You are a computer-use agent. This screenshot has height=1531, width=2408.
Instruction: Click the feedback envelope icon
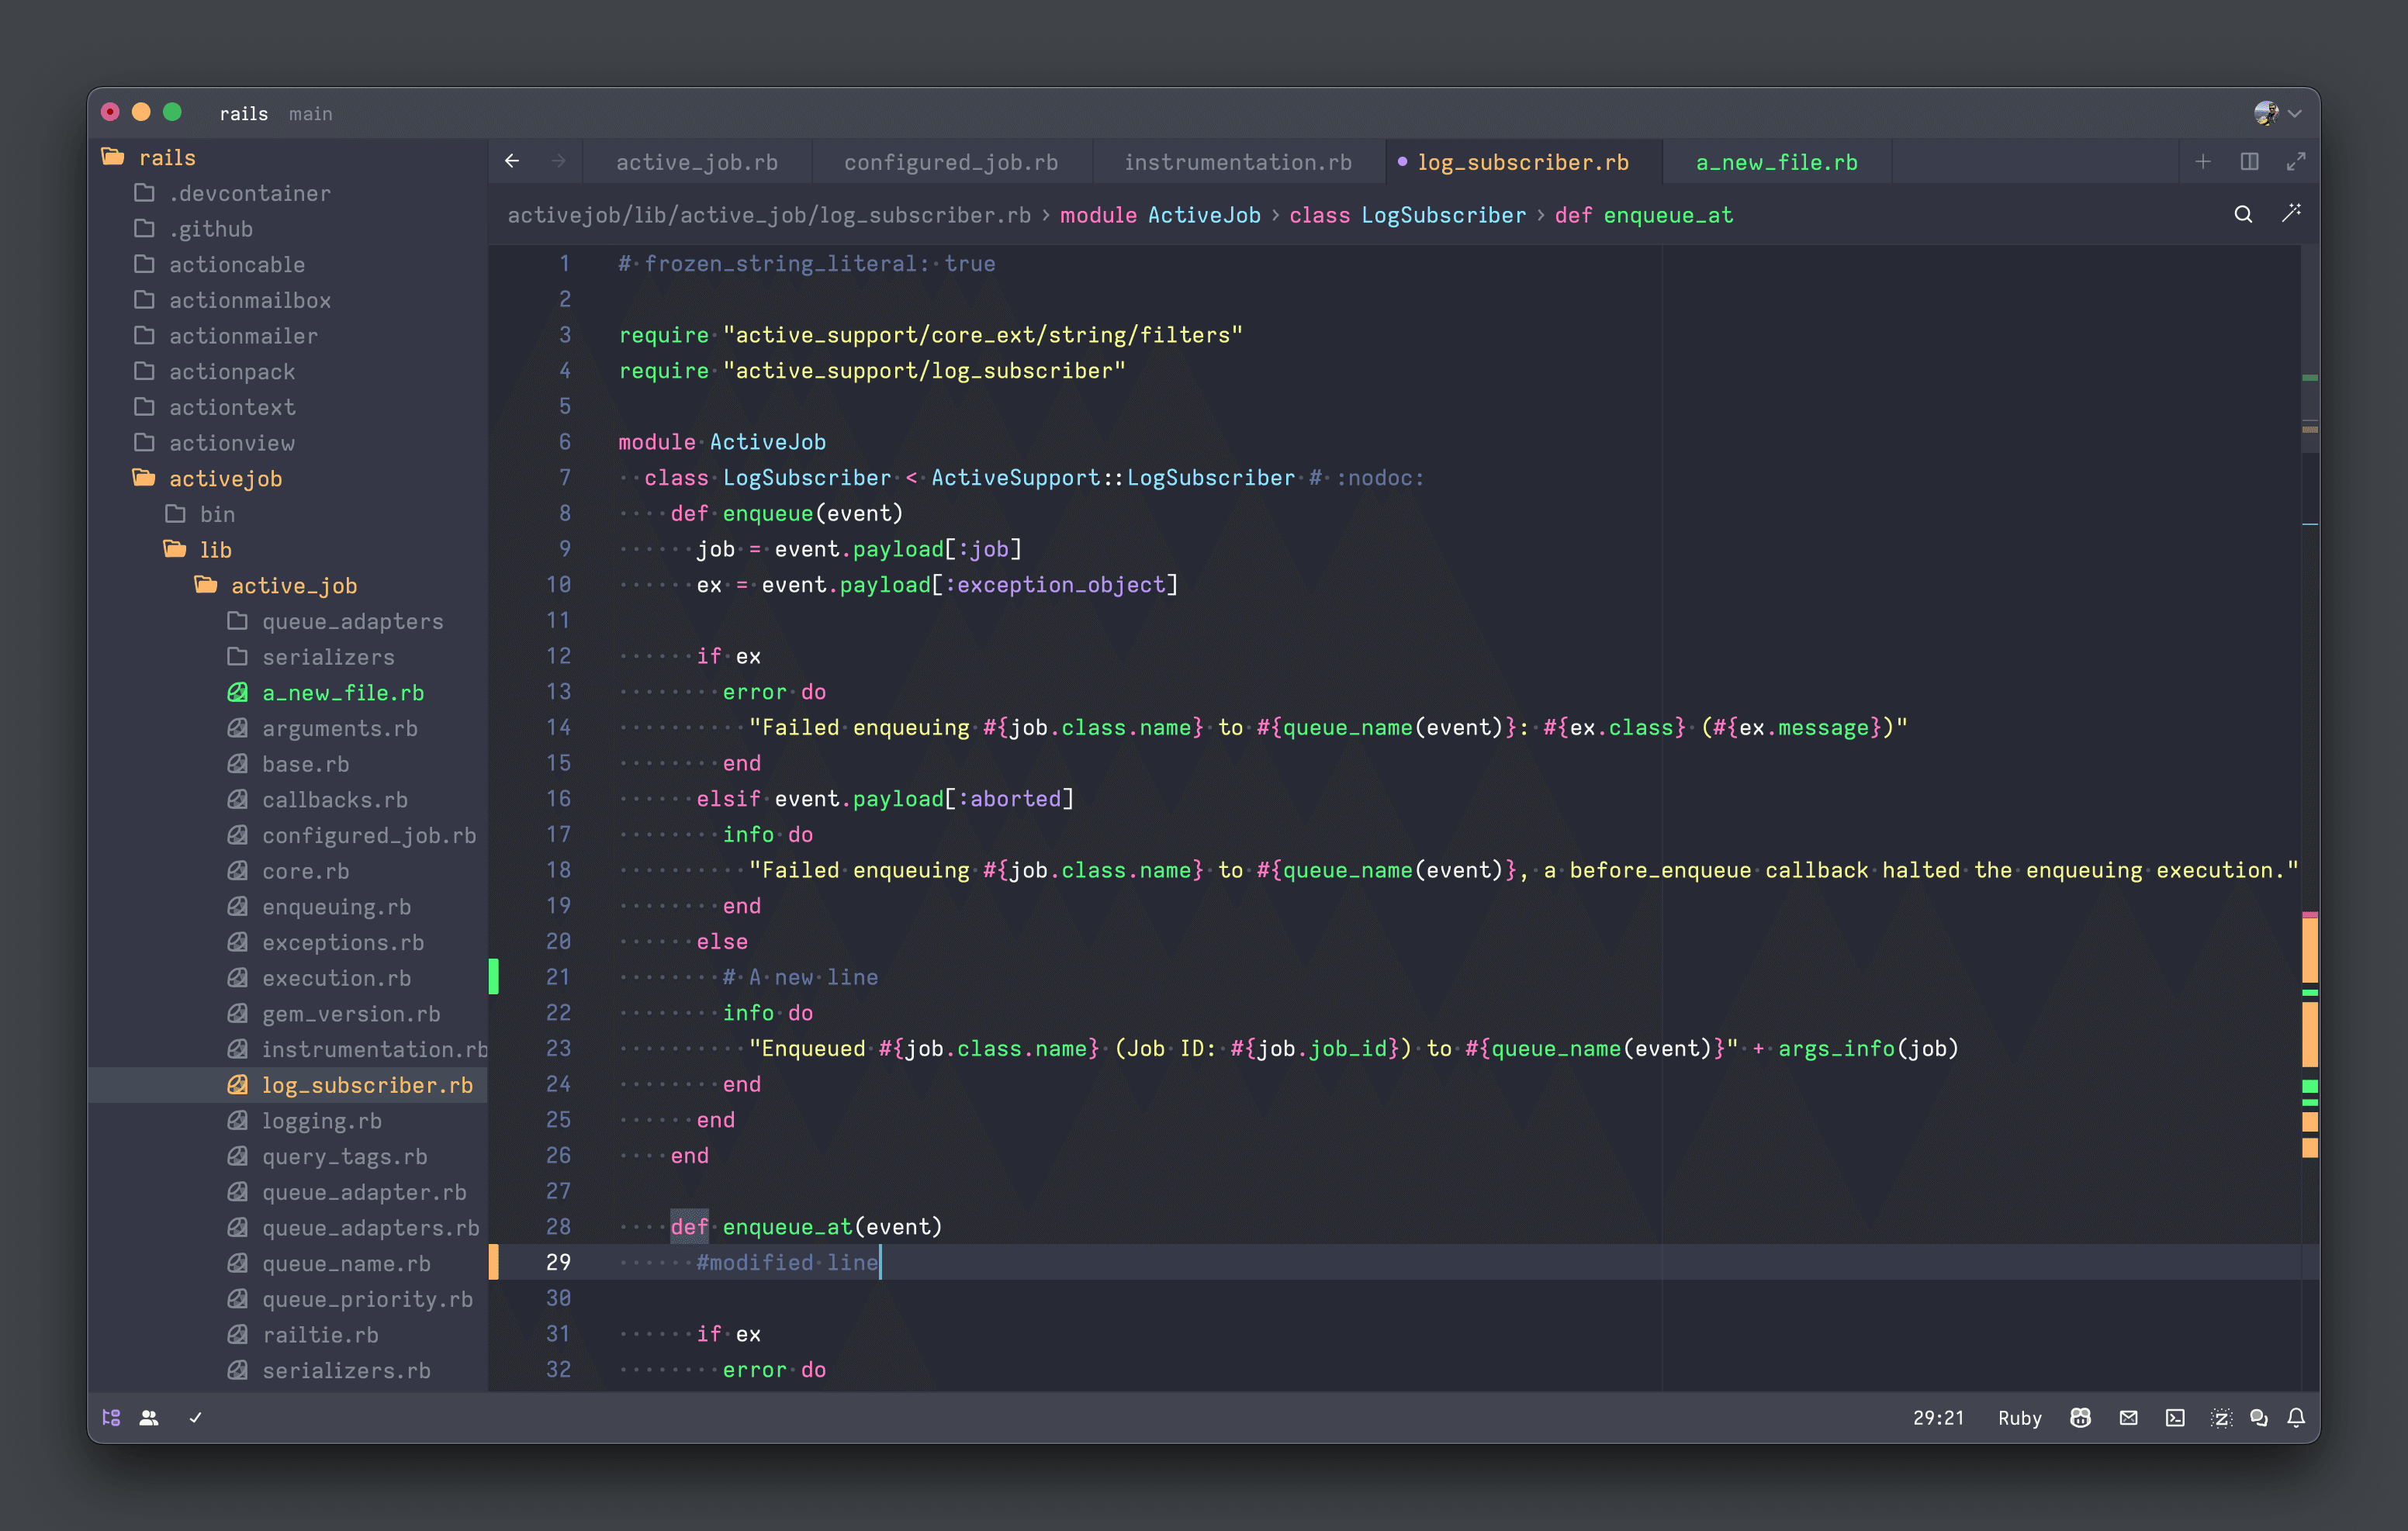[2128, 1417]
